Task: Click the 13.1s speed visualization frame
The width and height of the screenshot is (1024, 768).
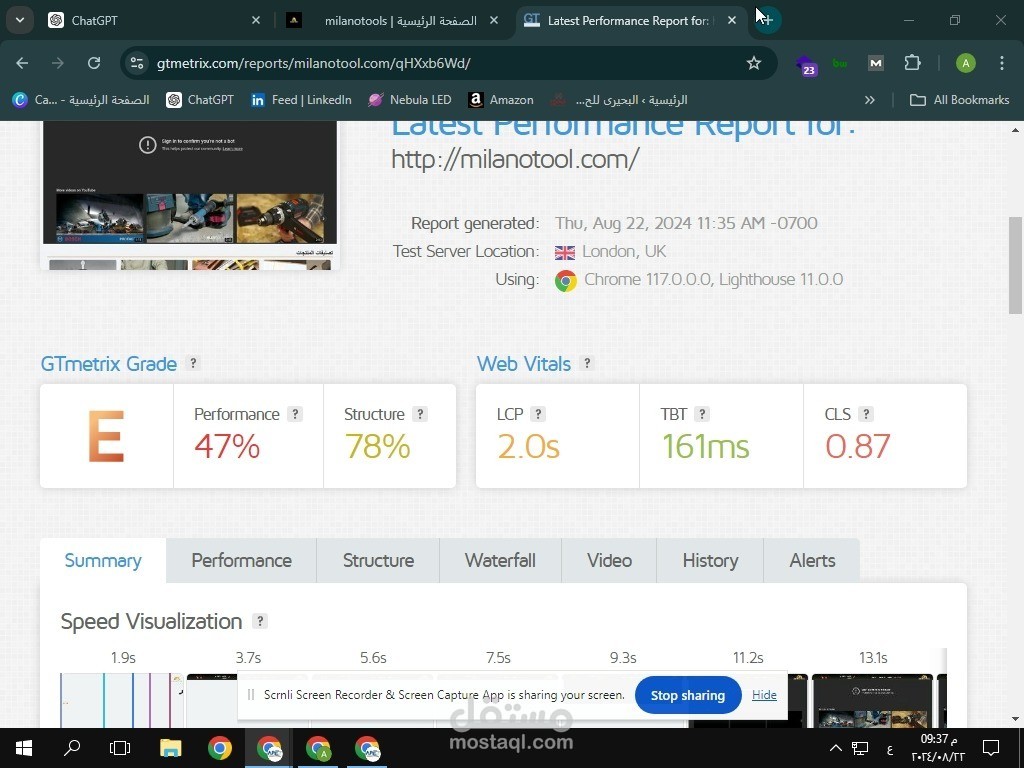Action: pos(872,701)
